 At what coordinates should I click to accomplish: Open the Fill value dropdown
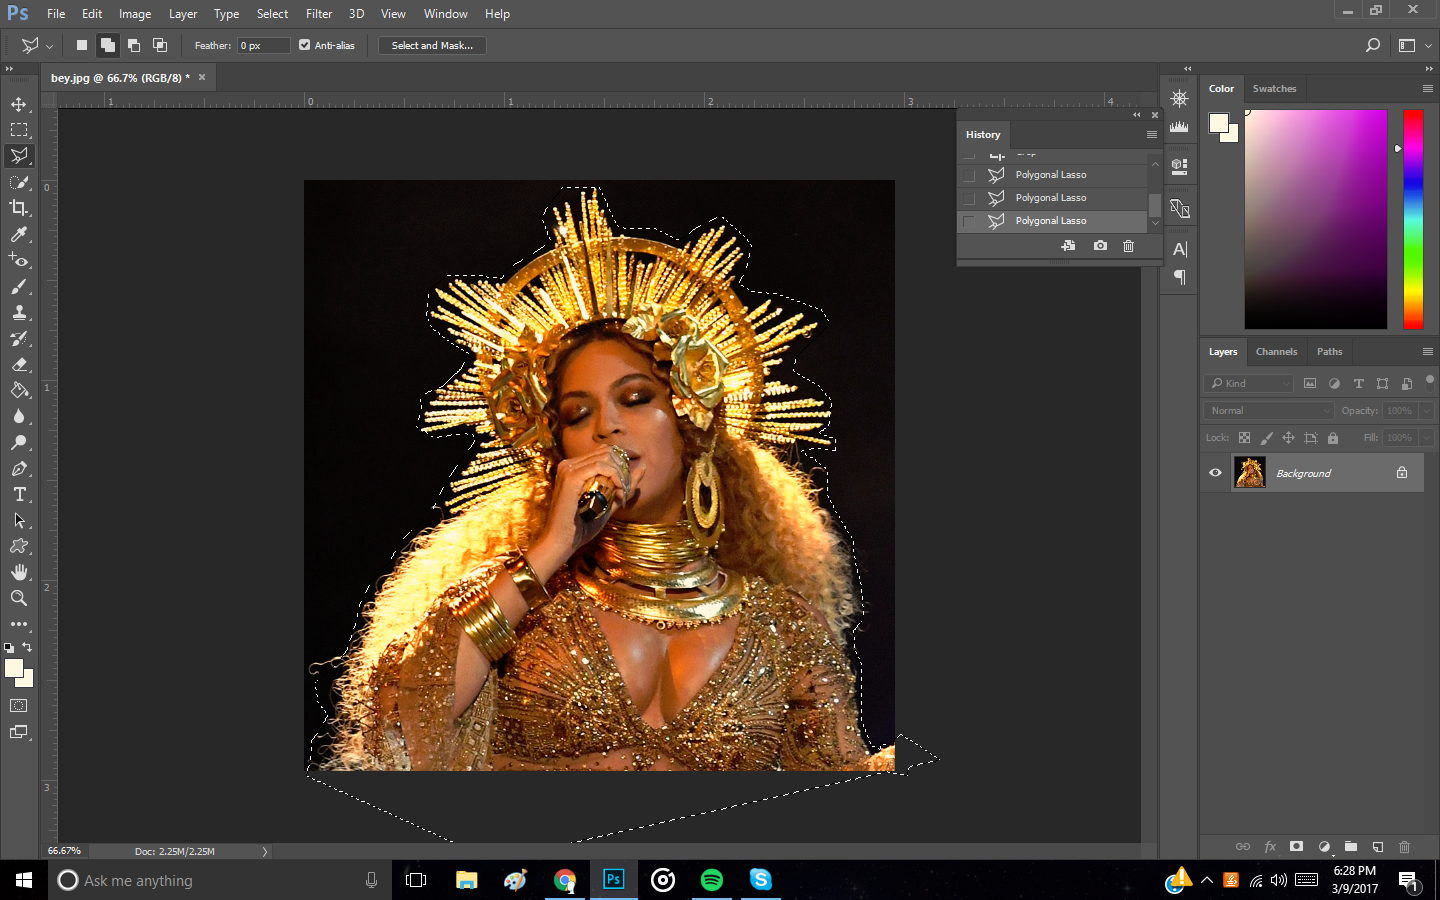(1427, 438)
